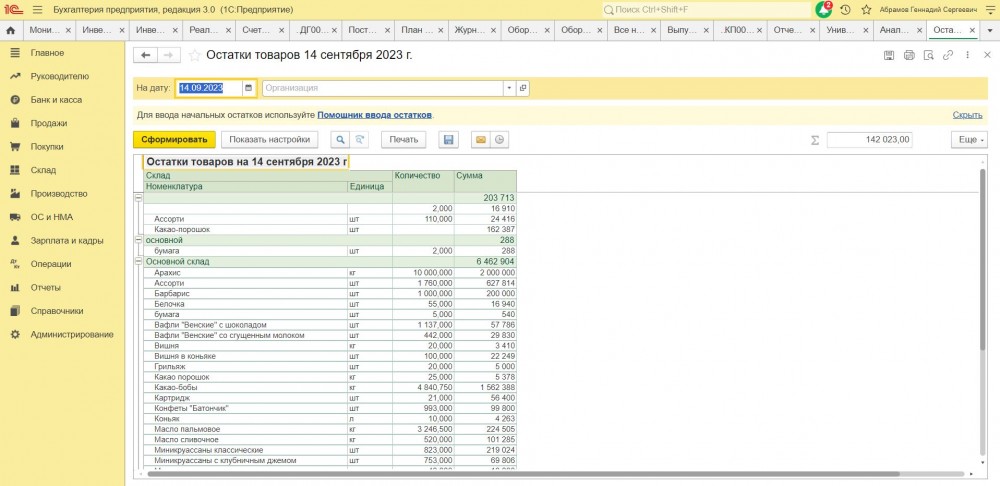Send report by email envelope icon
1000x486 pixels.
(x=480, y=140)
